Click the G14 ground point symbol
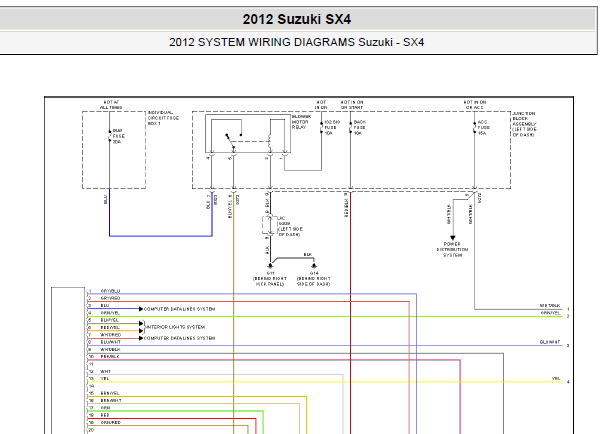The height and width of the screenshot is (434, 600). pos(314,266)
